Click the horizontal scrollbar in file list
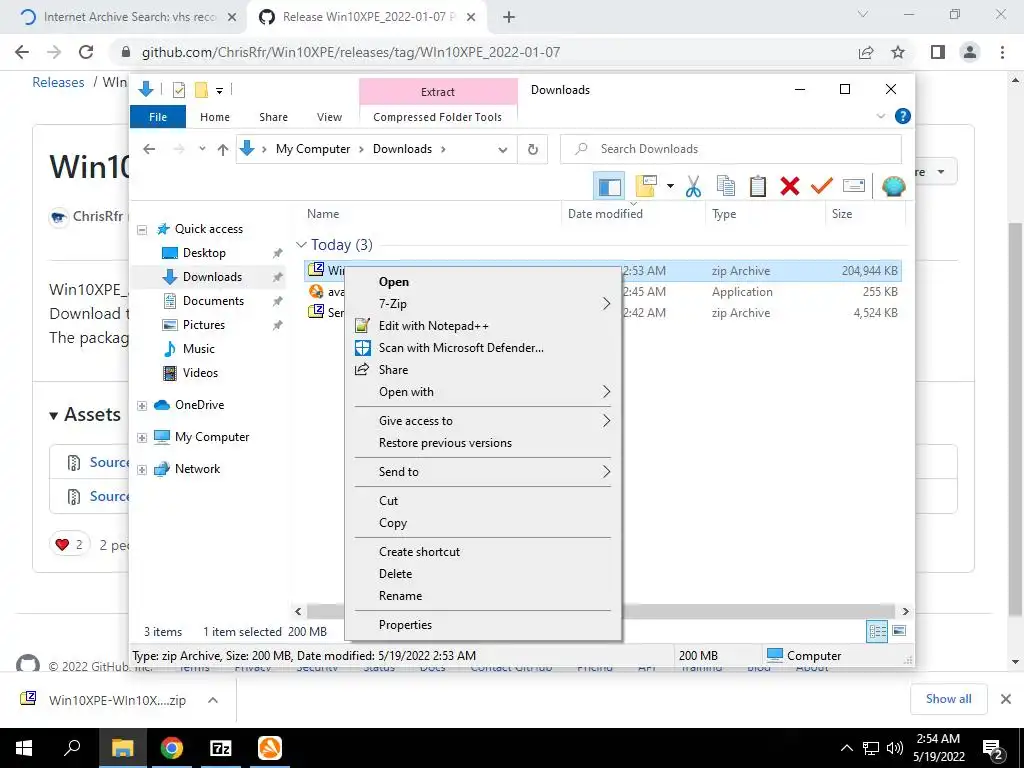 (x=601, y=612)
